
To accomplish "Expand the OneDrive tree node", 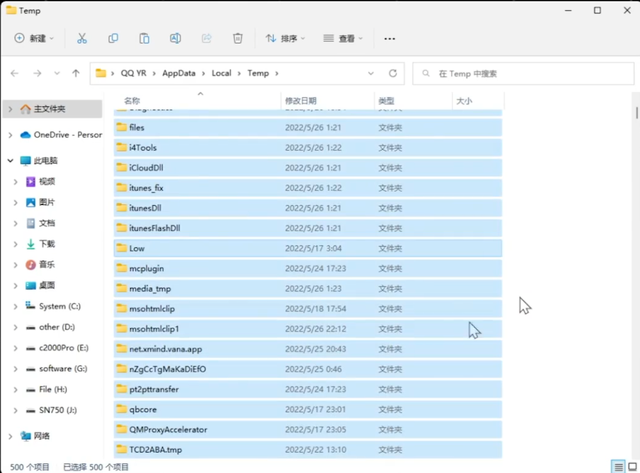I will click(x=9, y=134).
